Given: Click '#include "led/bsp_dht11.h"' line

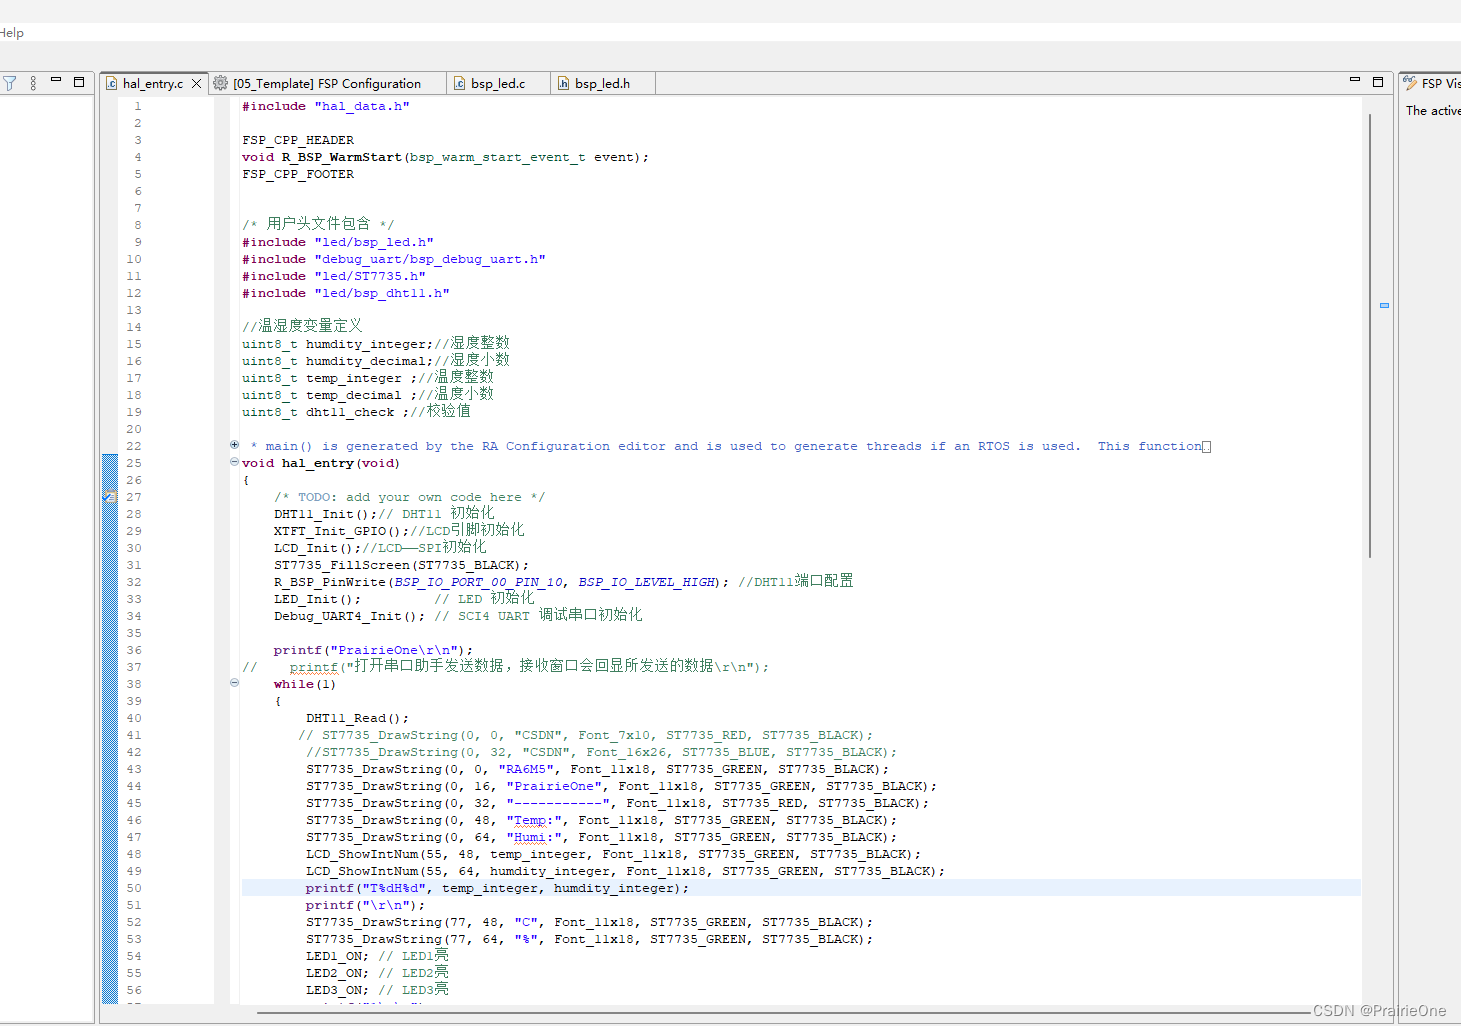Looking at the screenshot, I should tap(346, 293).
